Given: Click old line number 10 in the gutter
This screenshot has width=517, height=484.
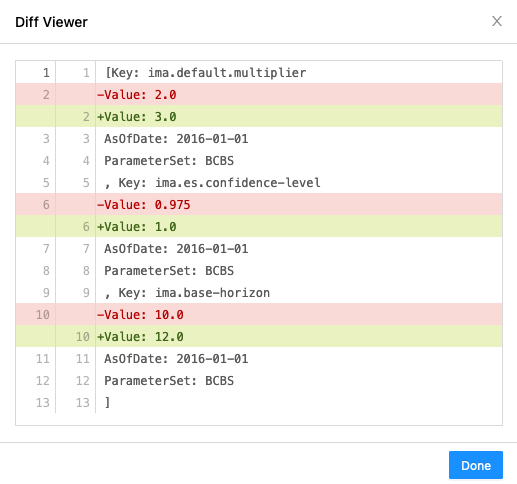Looking at the screenshot, I should [43, 314].
